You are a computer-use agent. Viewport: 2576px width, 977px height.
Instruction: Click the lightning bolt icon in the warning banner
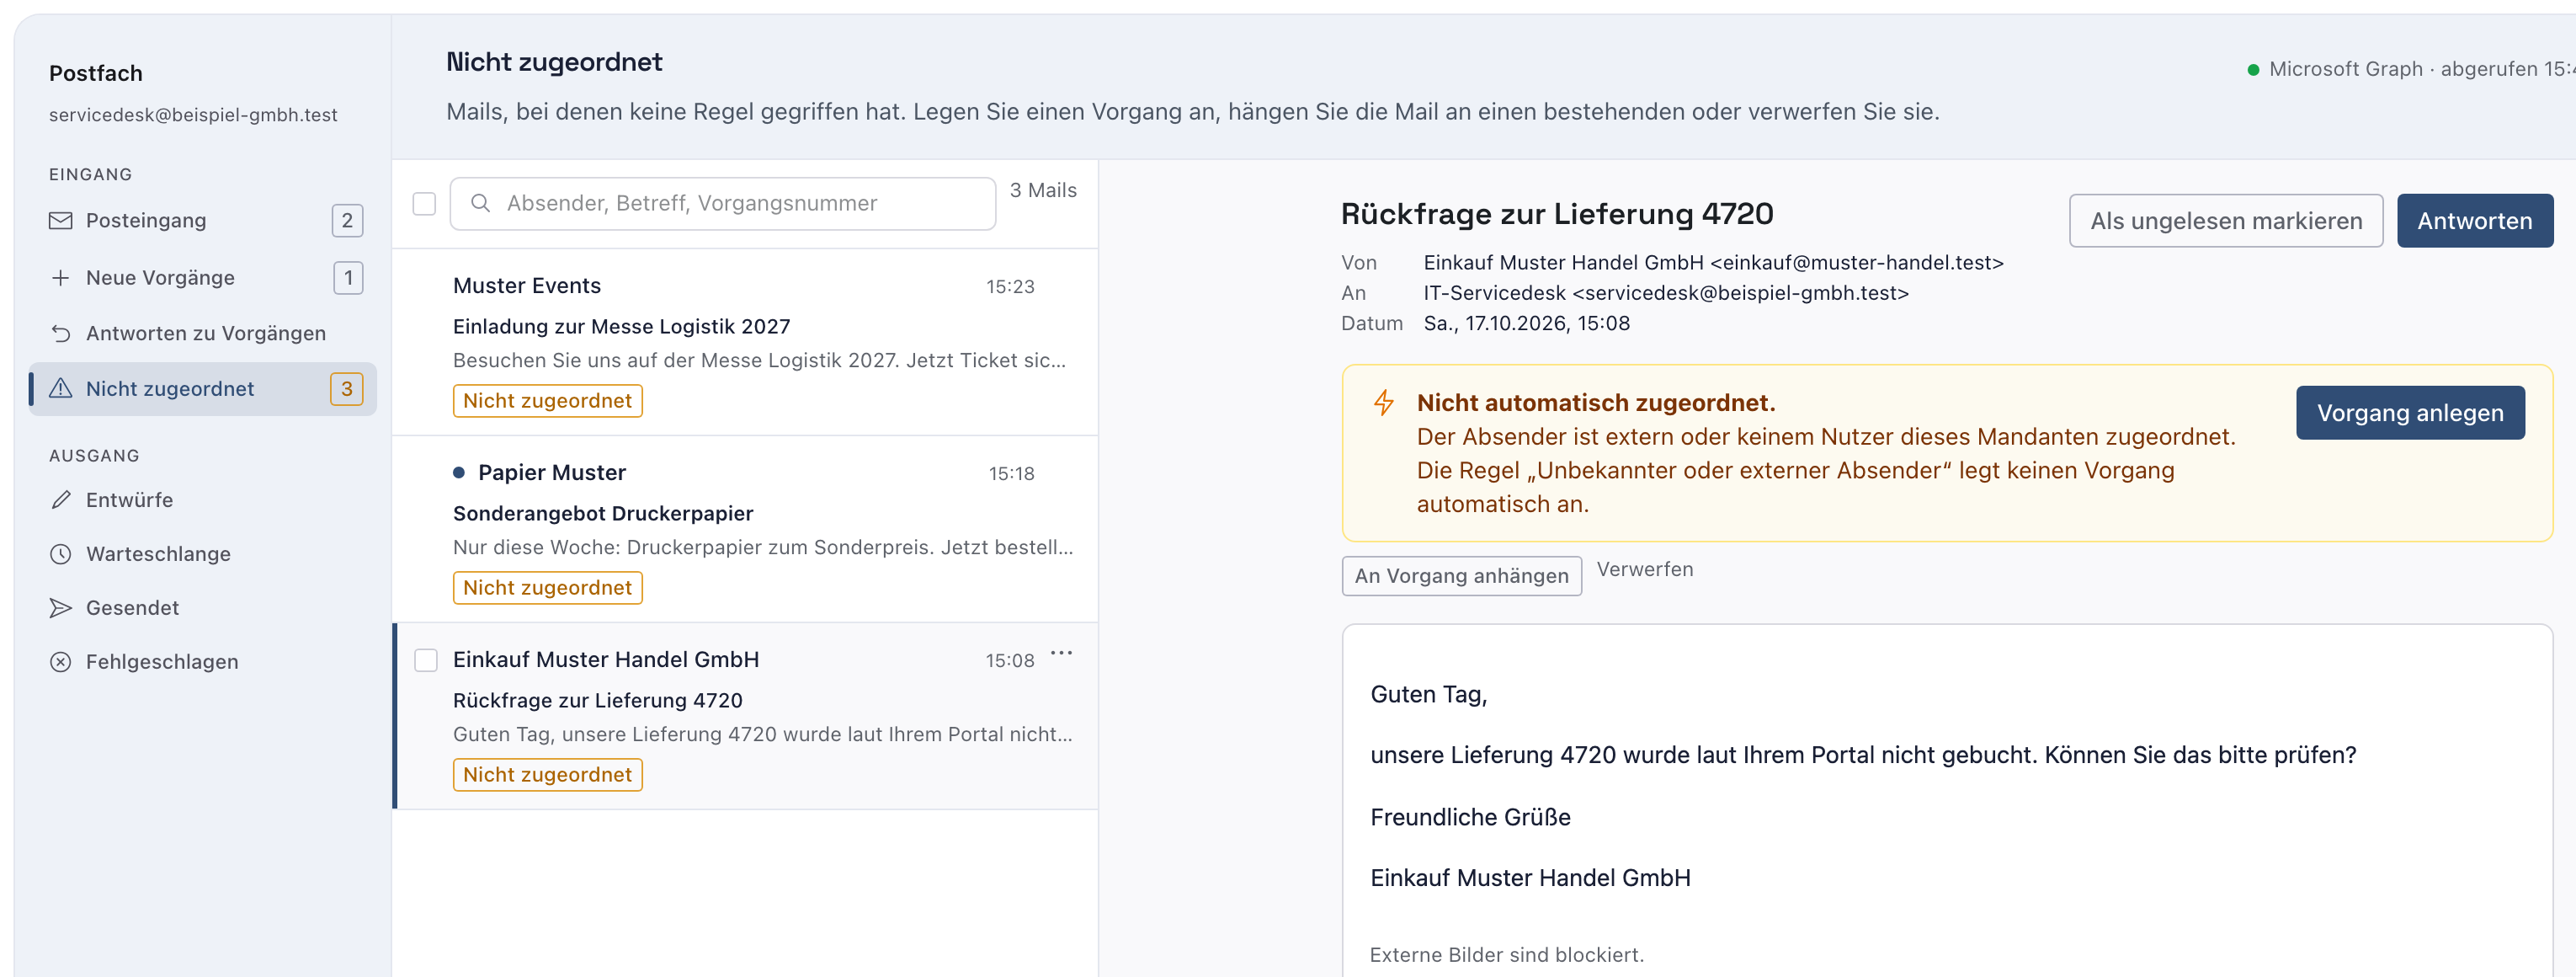1384,402
